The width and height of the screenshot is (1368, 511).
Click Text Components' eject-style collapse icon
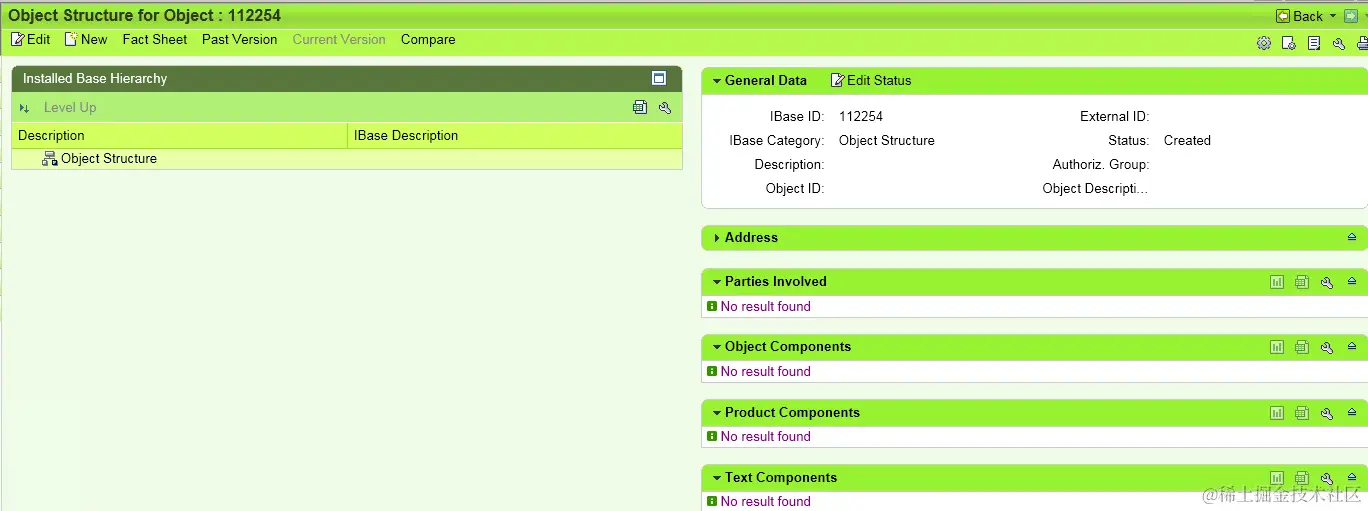[x=1352, y=477]
